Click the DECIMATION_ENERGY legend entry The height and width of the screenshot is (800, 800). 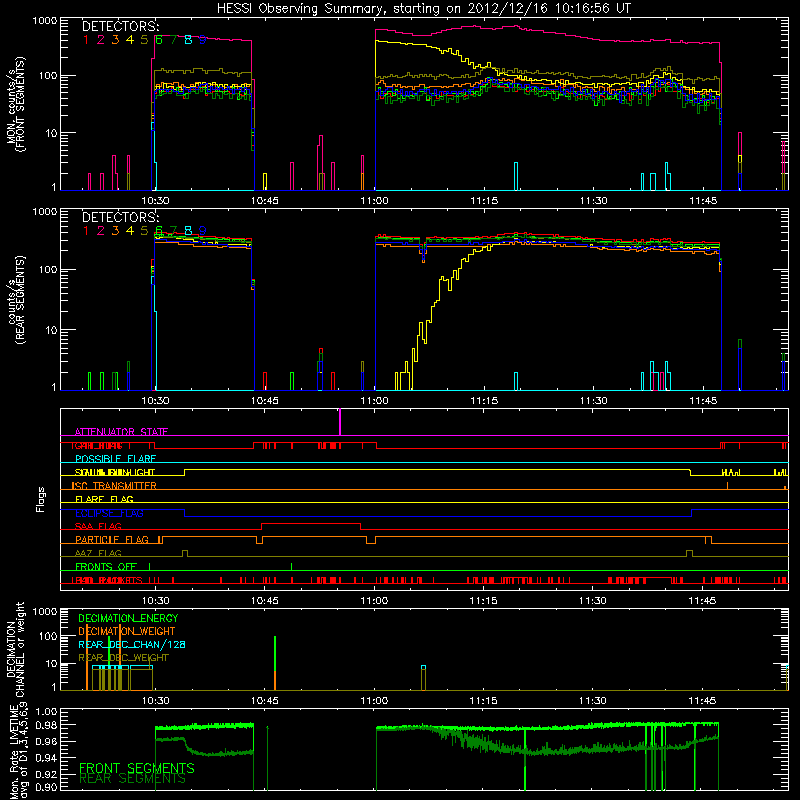point(128,618)
